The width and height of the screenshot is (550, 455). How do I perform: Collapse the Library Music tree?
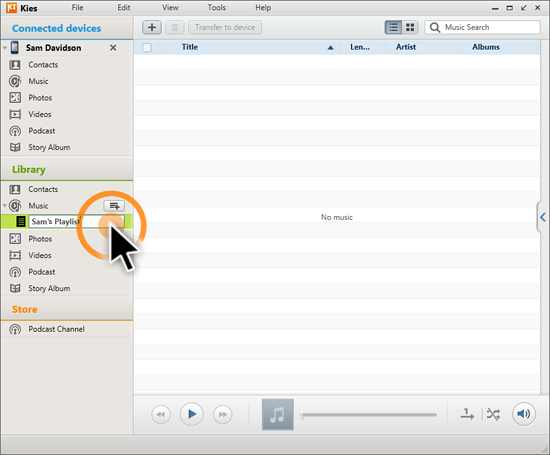pos(5,205)
